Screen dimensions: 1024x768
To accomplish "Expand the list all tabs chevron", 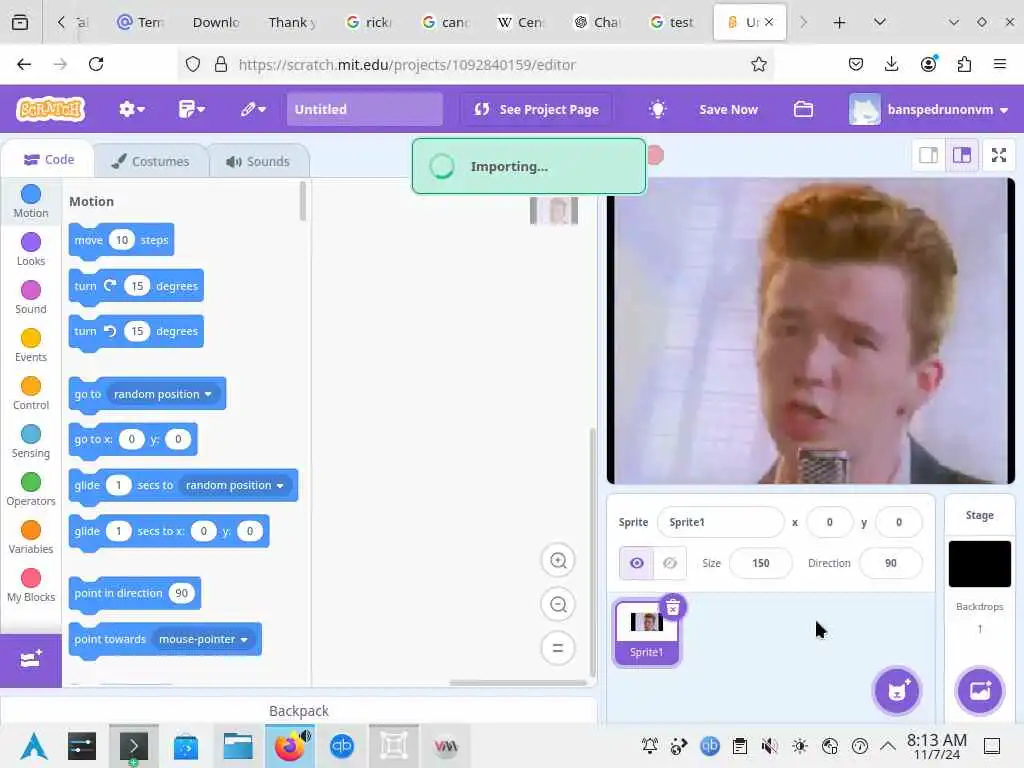I will pos(880,22).
